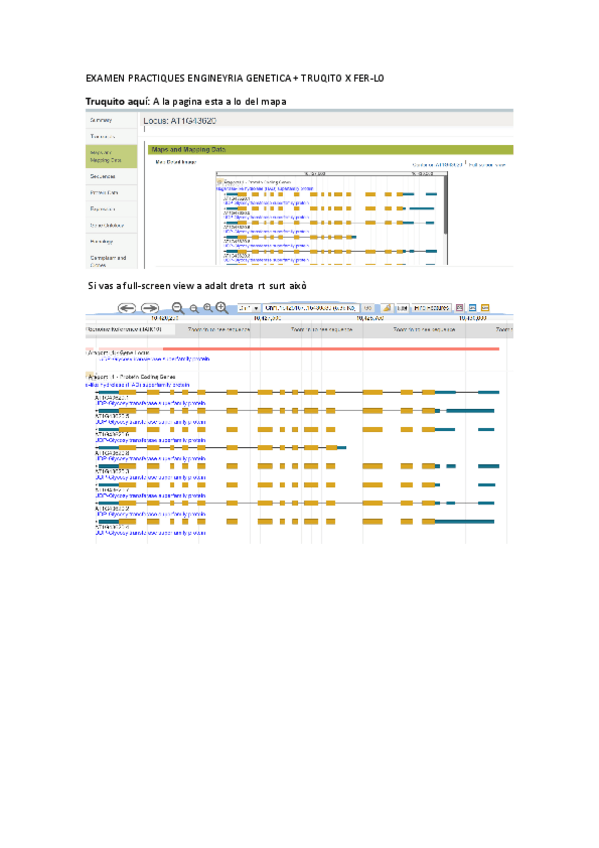Image resolution: width=599 pixels, height=848 pixels.
Task: Click the vertical scrollbar of embedded map
Action: pos(445,204)
